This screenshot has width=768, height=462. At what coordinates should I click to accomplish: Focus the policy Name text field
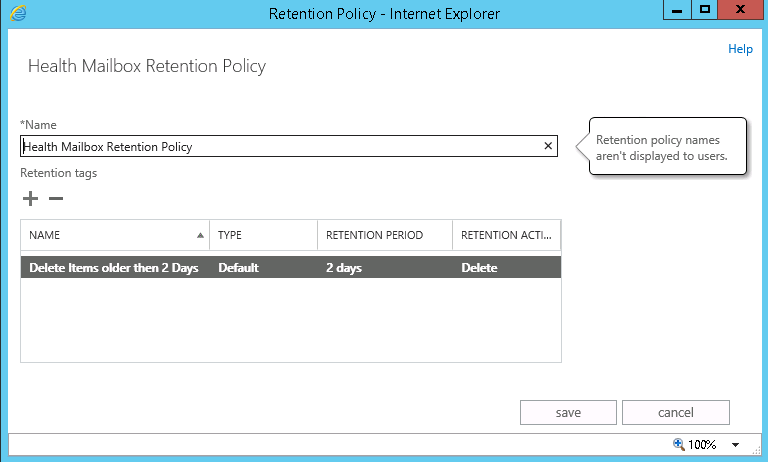click(289, 146)
